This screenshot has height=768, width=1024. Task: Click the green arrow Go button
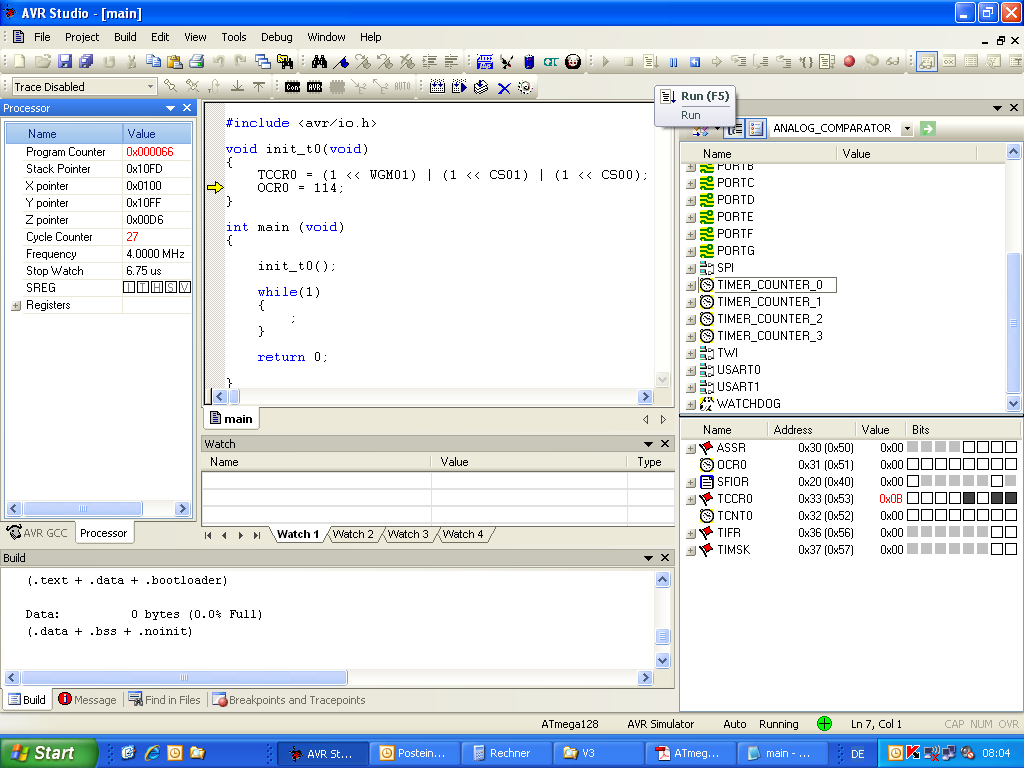pos(927,129)
